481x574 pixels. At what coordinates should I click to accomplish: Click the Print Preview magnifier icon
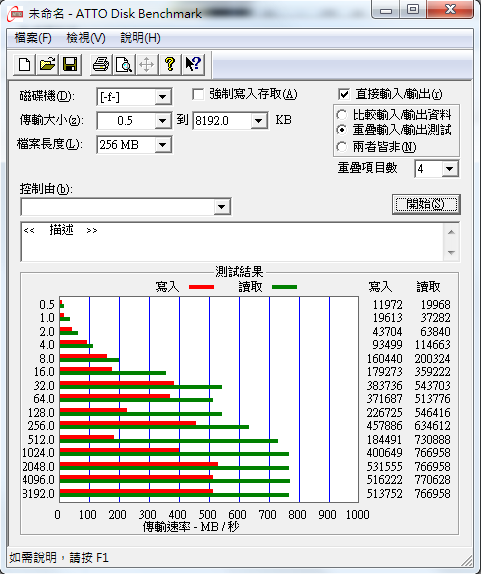click(124, 64)
